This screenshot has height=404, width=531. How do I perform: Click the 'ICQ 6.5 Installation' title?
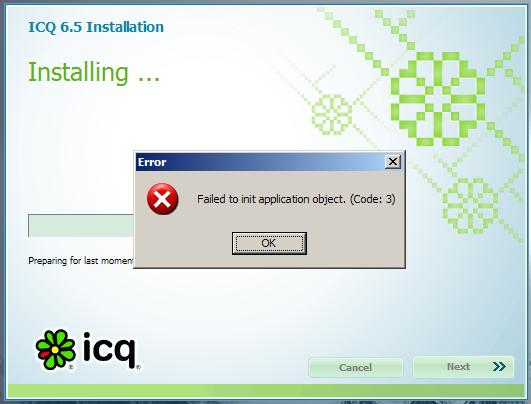[x=96, y=27]
